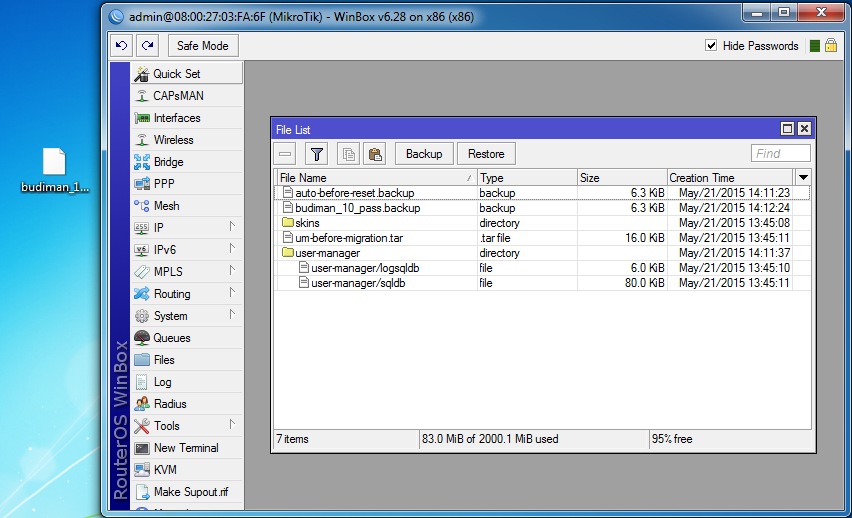Open the Bridge menu item

pyautogui.click(x=187, y=162)
